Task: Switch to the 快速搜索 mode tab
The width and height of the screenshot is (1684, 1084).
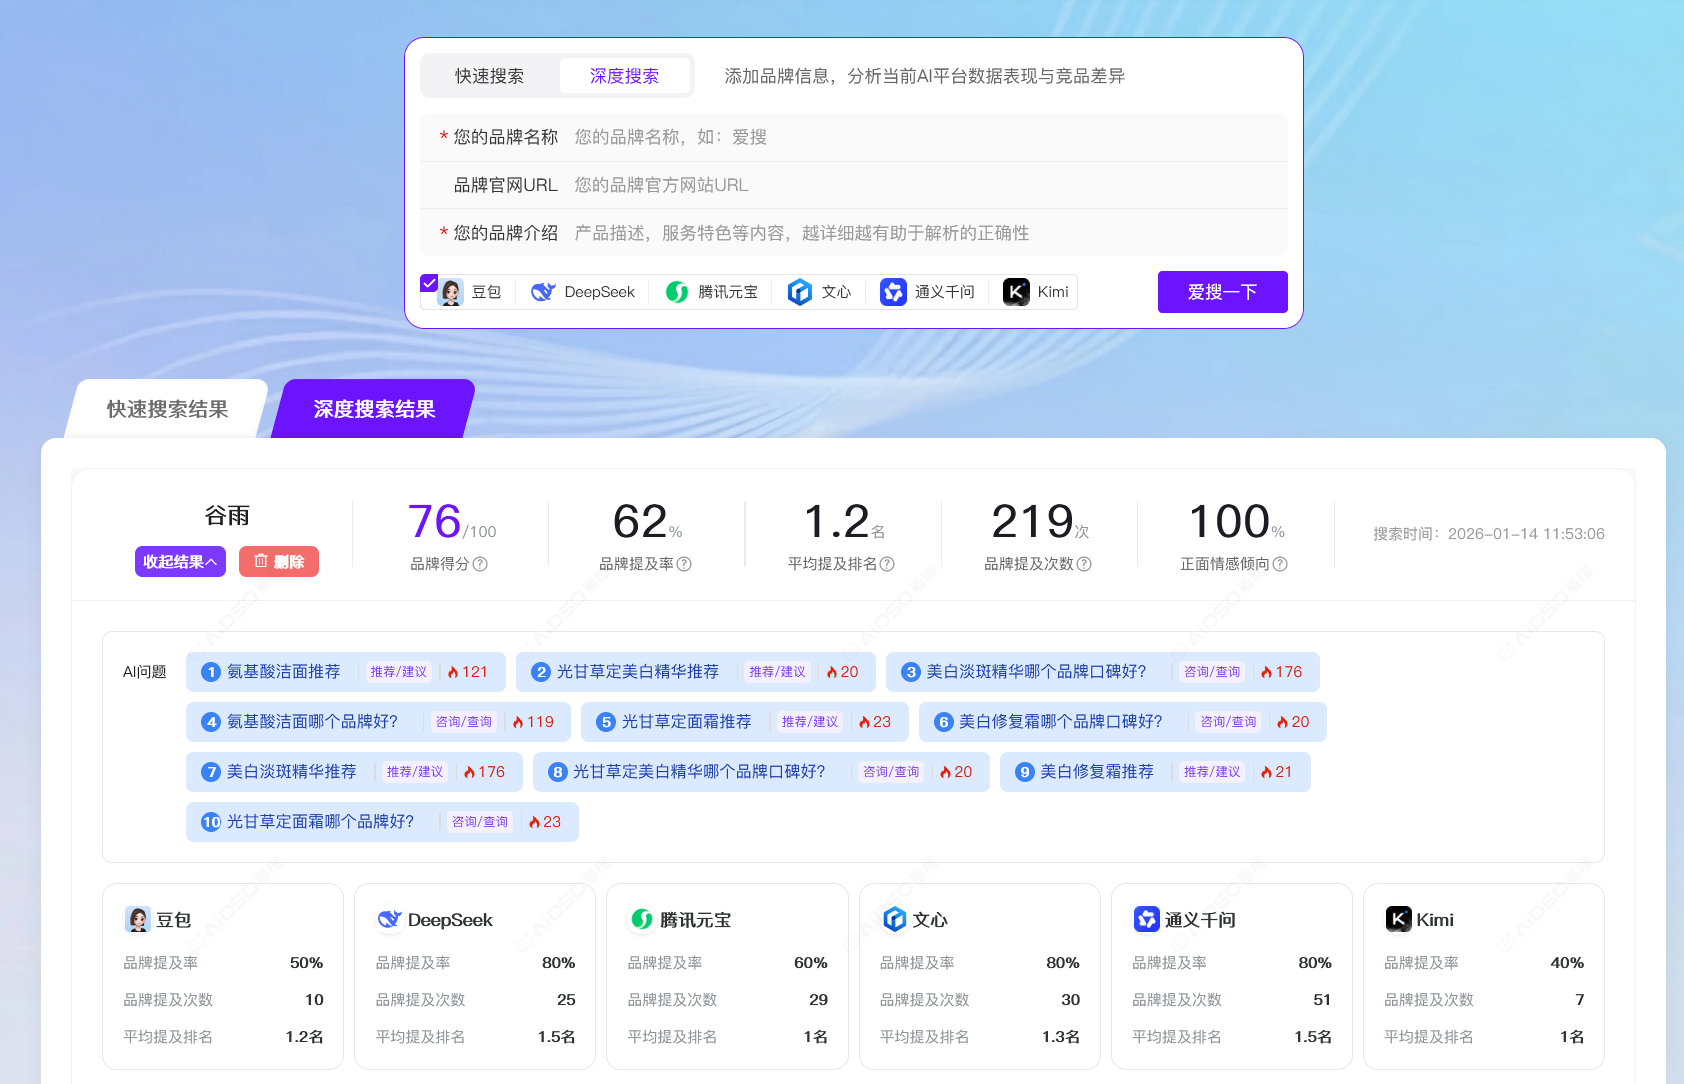Action: pyautogui.click(x=489, y=76)
